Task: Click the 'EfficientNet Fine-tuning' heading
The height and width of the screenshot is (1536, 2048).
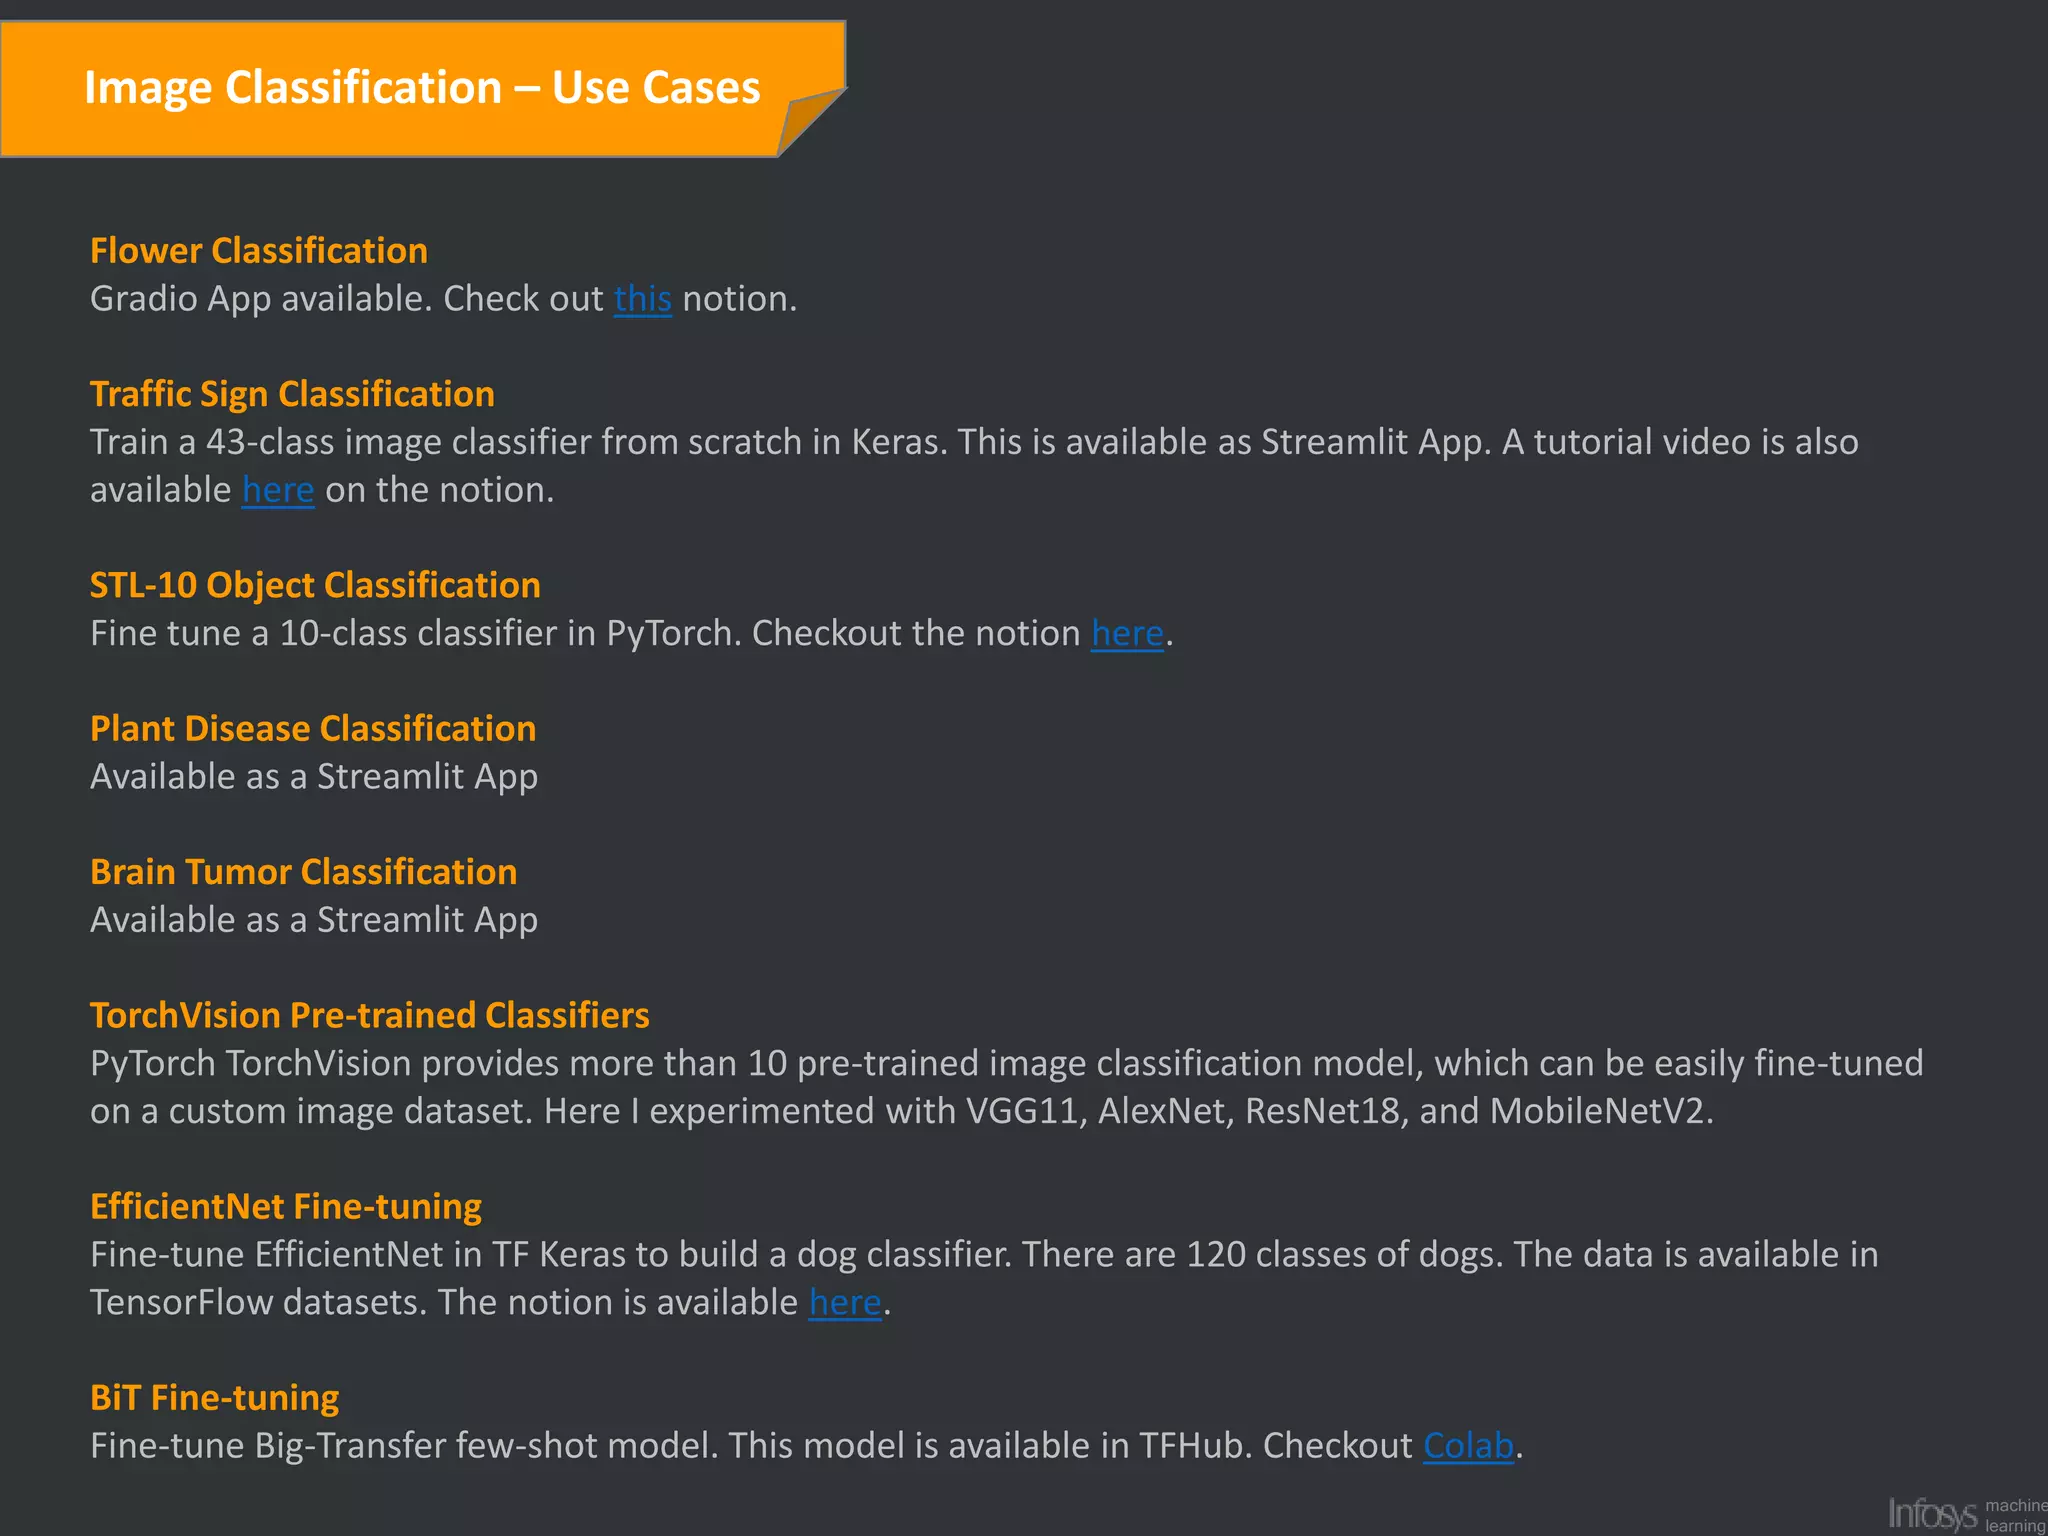Action: [x=286, y=1206]
